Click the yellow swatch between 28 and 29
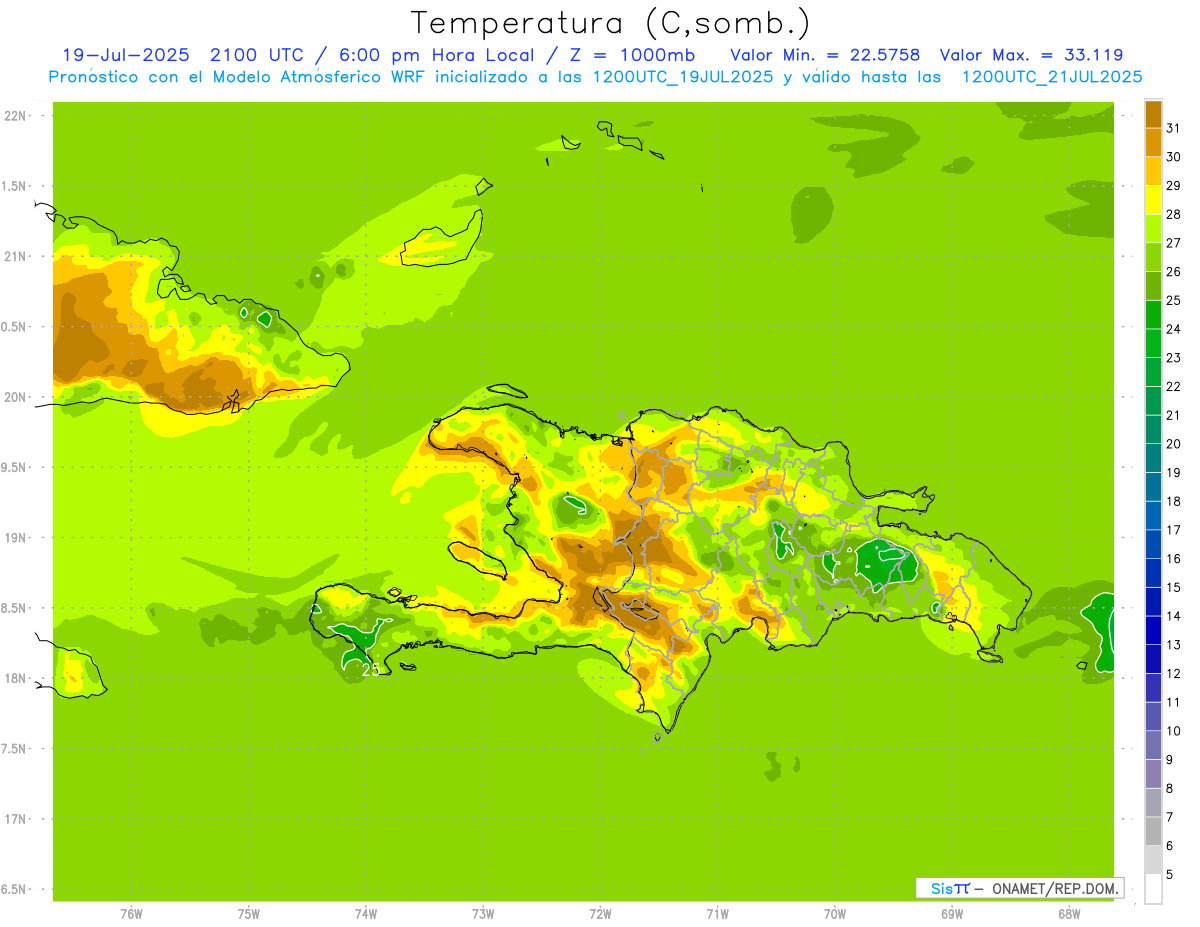 pos(1153,200)
